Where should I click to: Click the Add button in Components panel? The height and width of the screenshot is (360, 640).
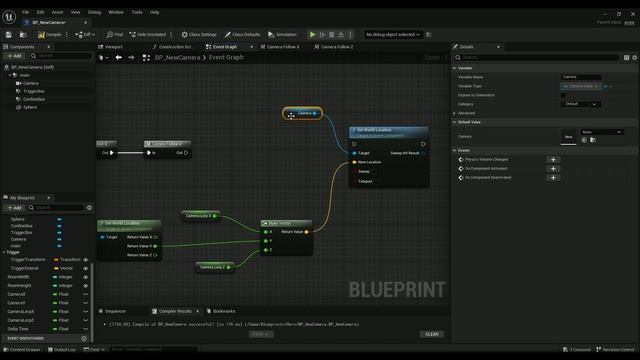pyautogui.click(x=14, y=56)
